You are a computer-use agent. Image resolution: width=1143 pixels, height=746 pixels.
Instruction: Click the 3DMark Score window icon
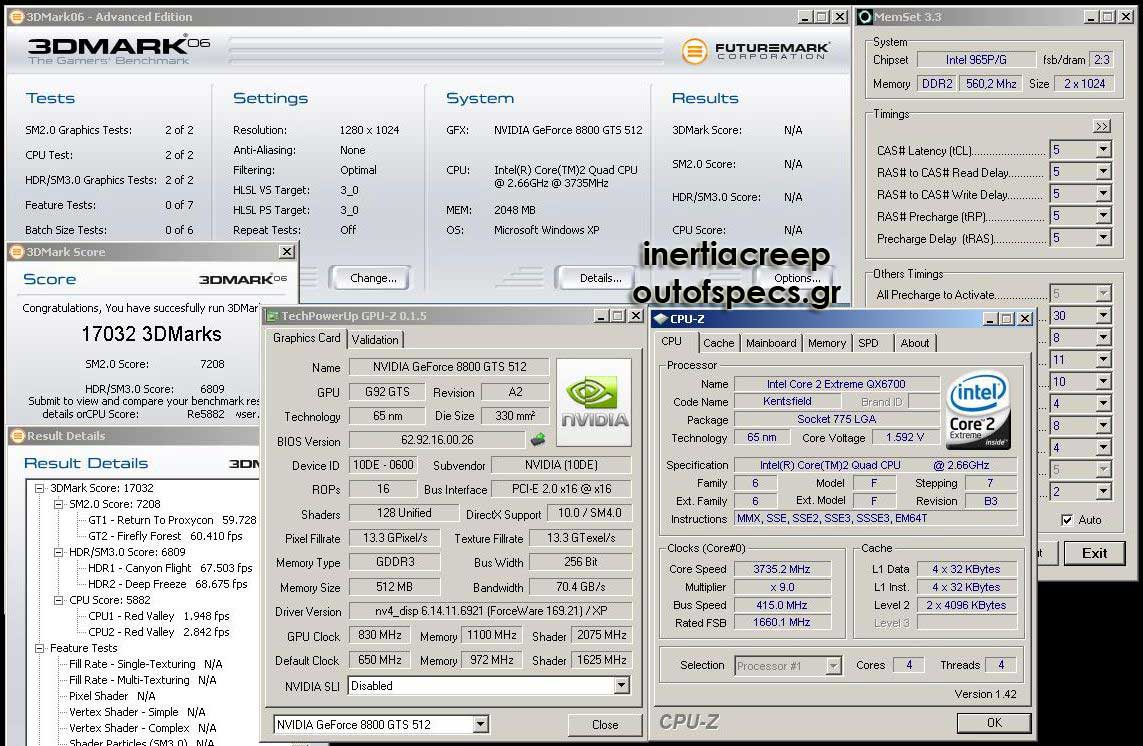click(x=16, y=252)
